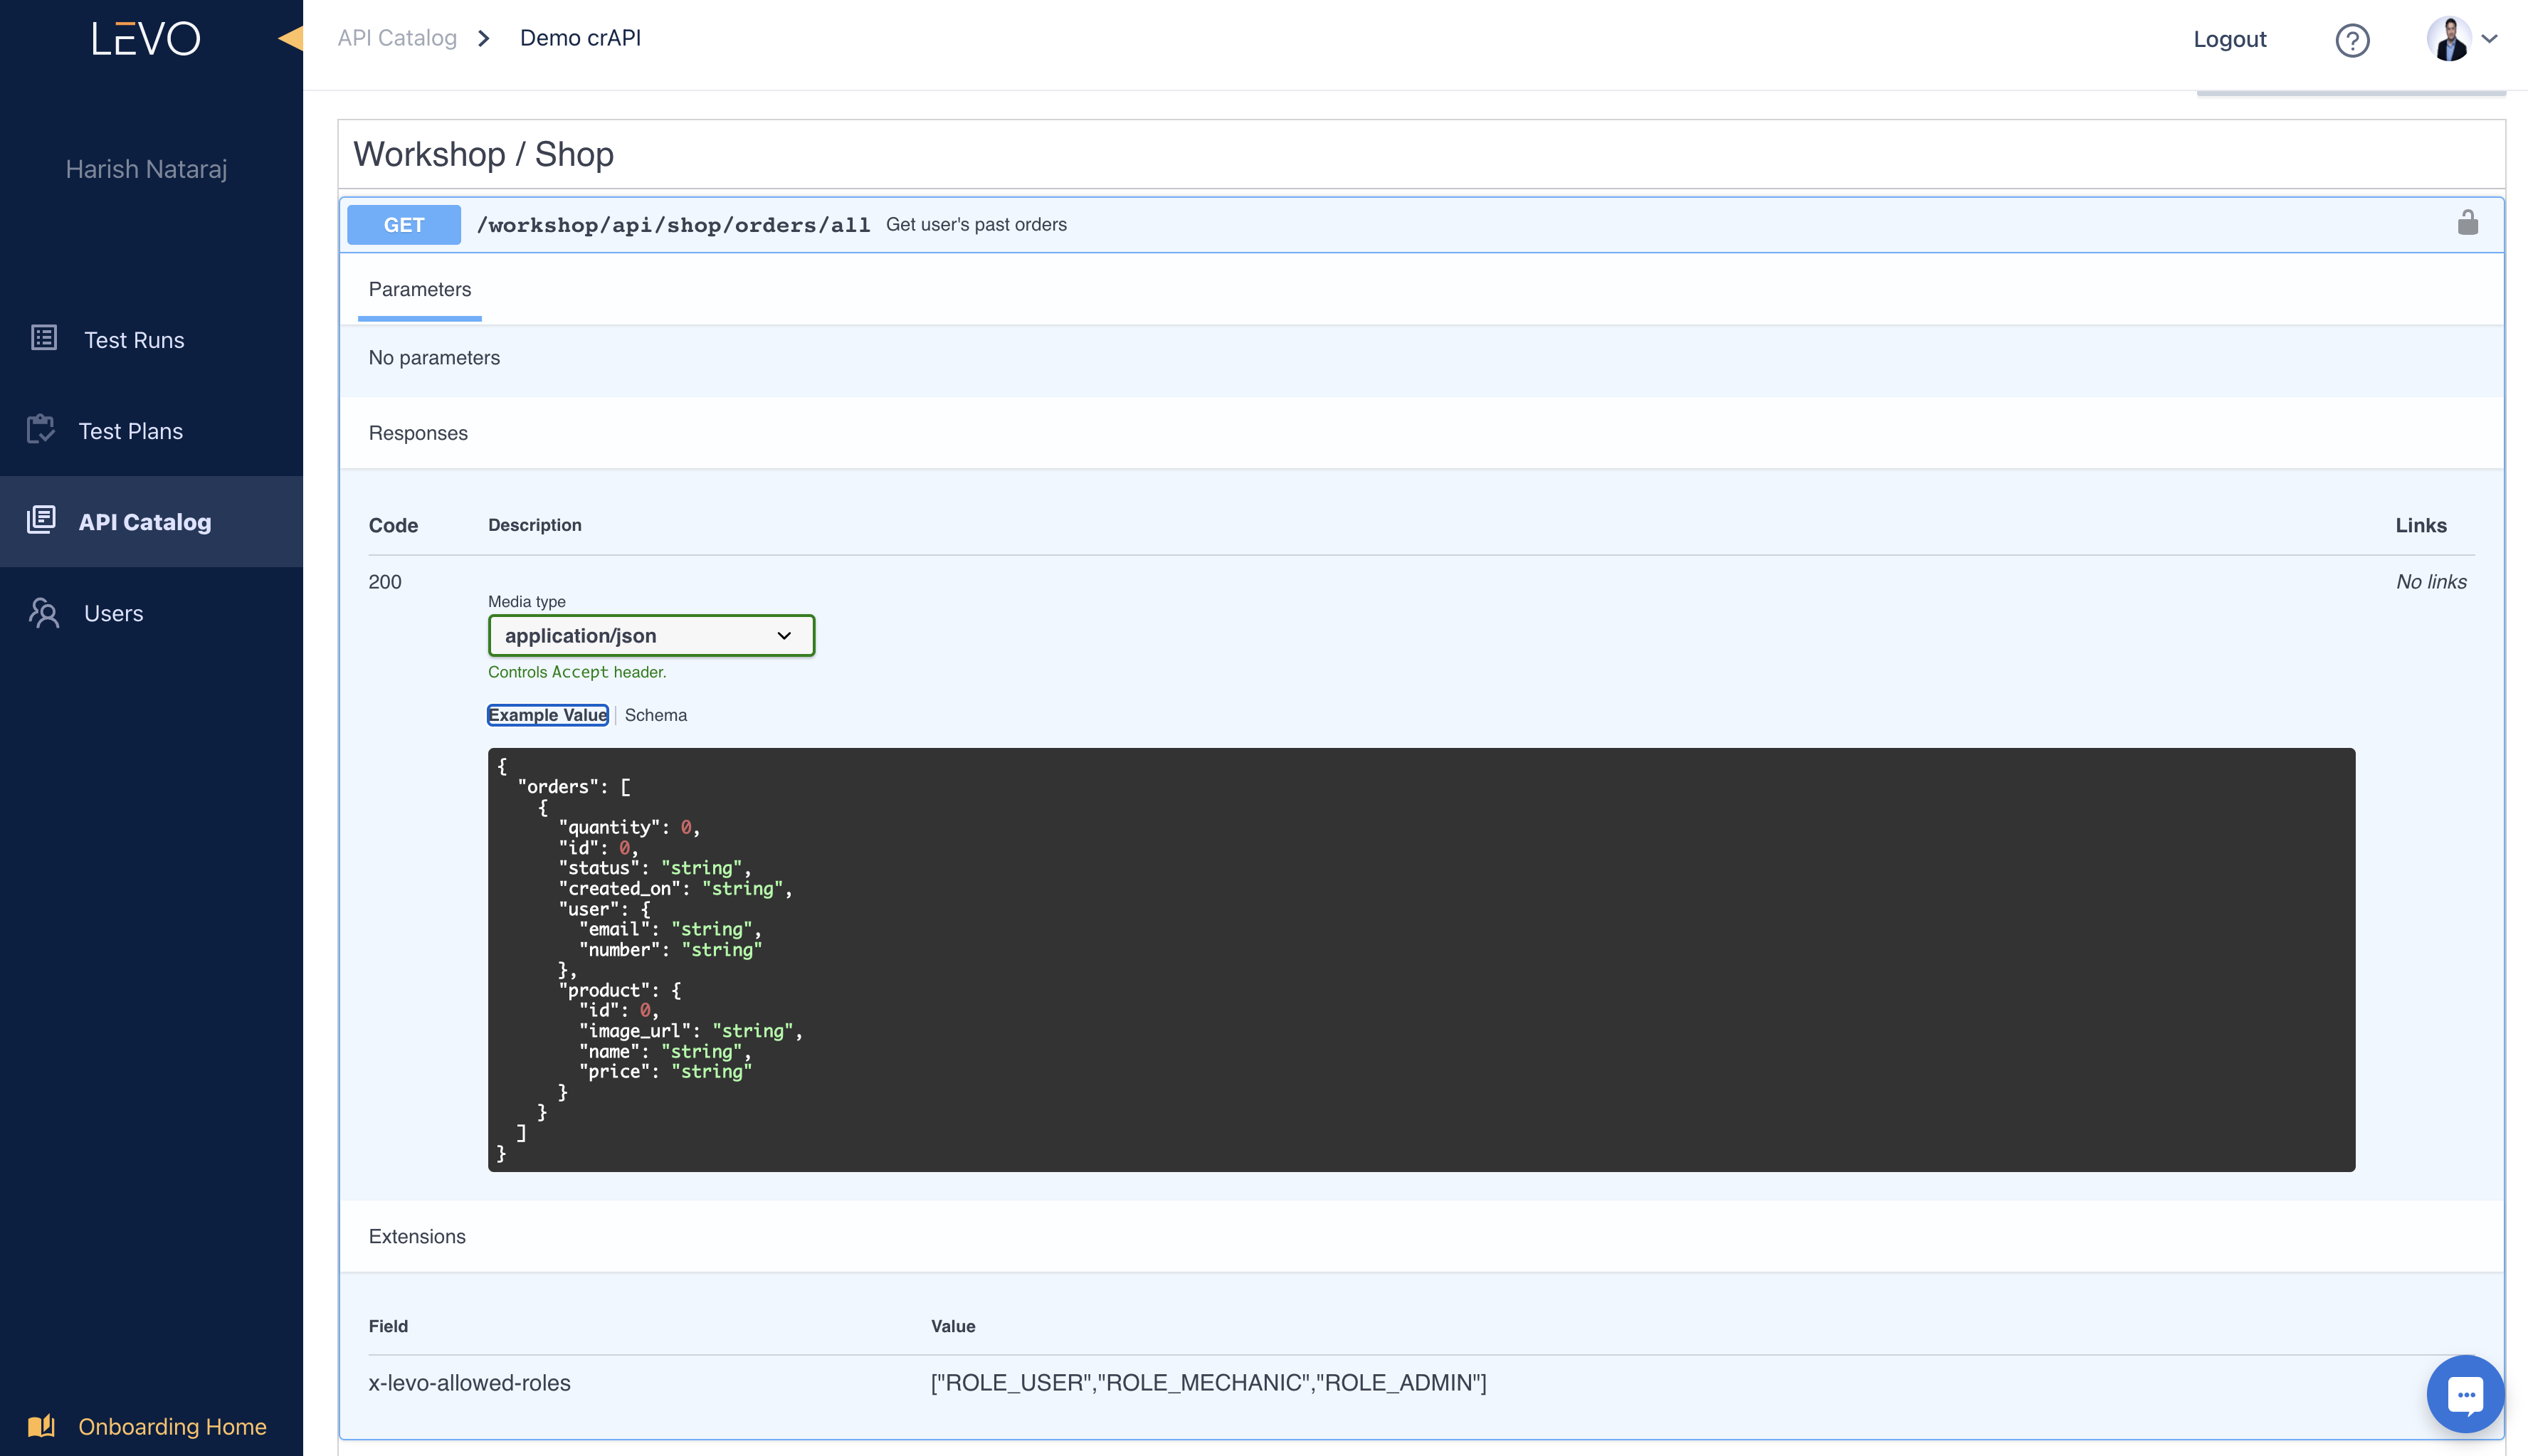Switch to the Schema tab
Image resolution: width=2528 pixels, height=1456 pixels.
[655, 715]
